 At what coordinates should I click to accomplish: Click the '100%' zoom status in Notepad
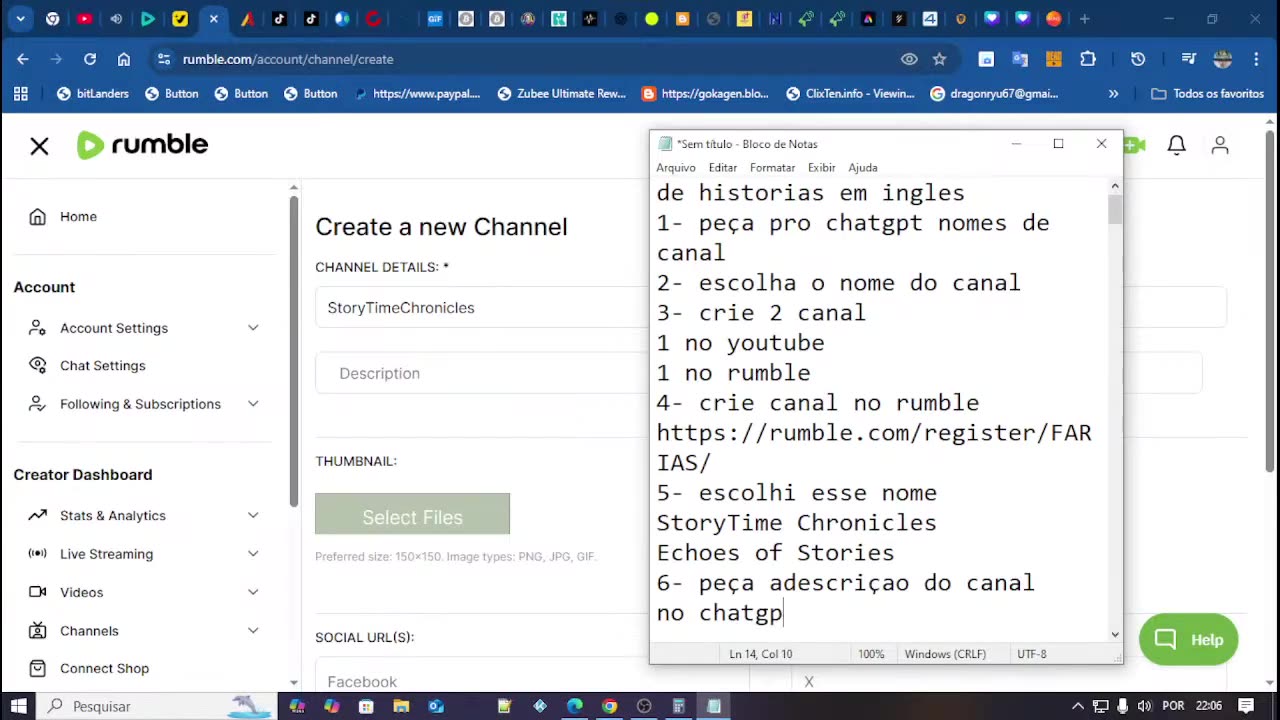[x=871, y=654]
